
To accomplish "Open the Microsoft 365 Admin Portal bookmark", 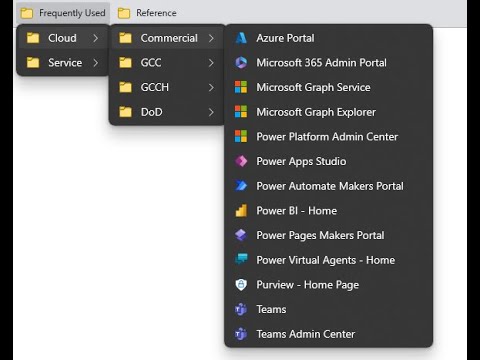I will [329, 63].
